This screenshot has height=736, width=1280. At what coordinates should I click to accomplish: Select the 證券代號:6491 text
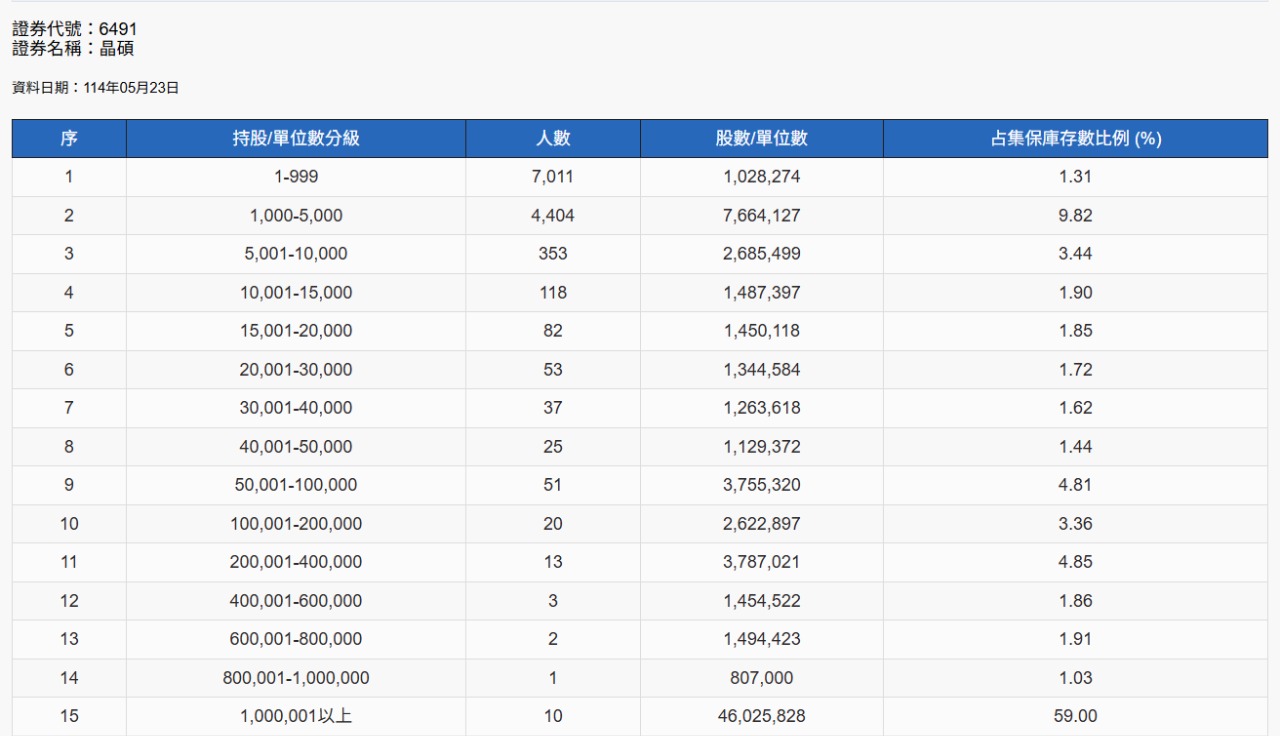click(x=75, y=30)
